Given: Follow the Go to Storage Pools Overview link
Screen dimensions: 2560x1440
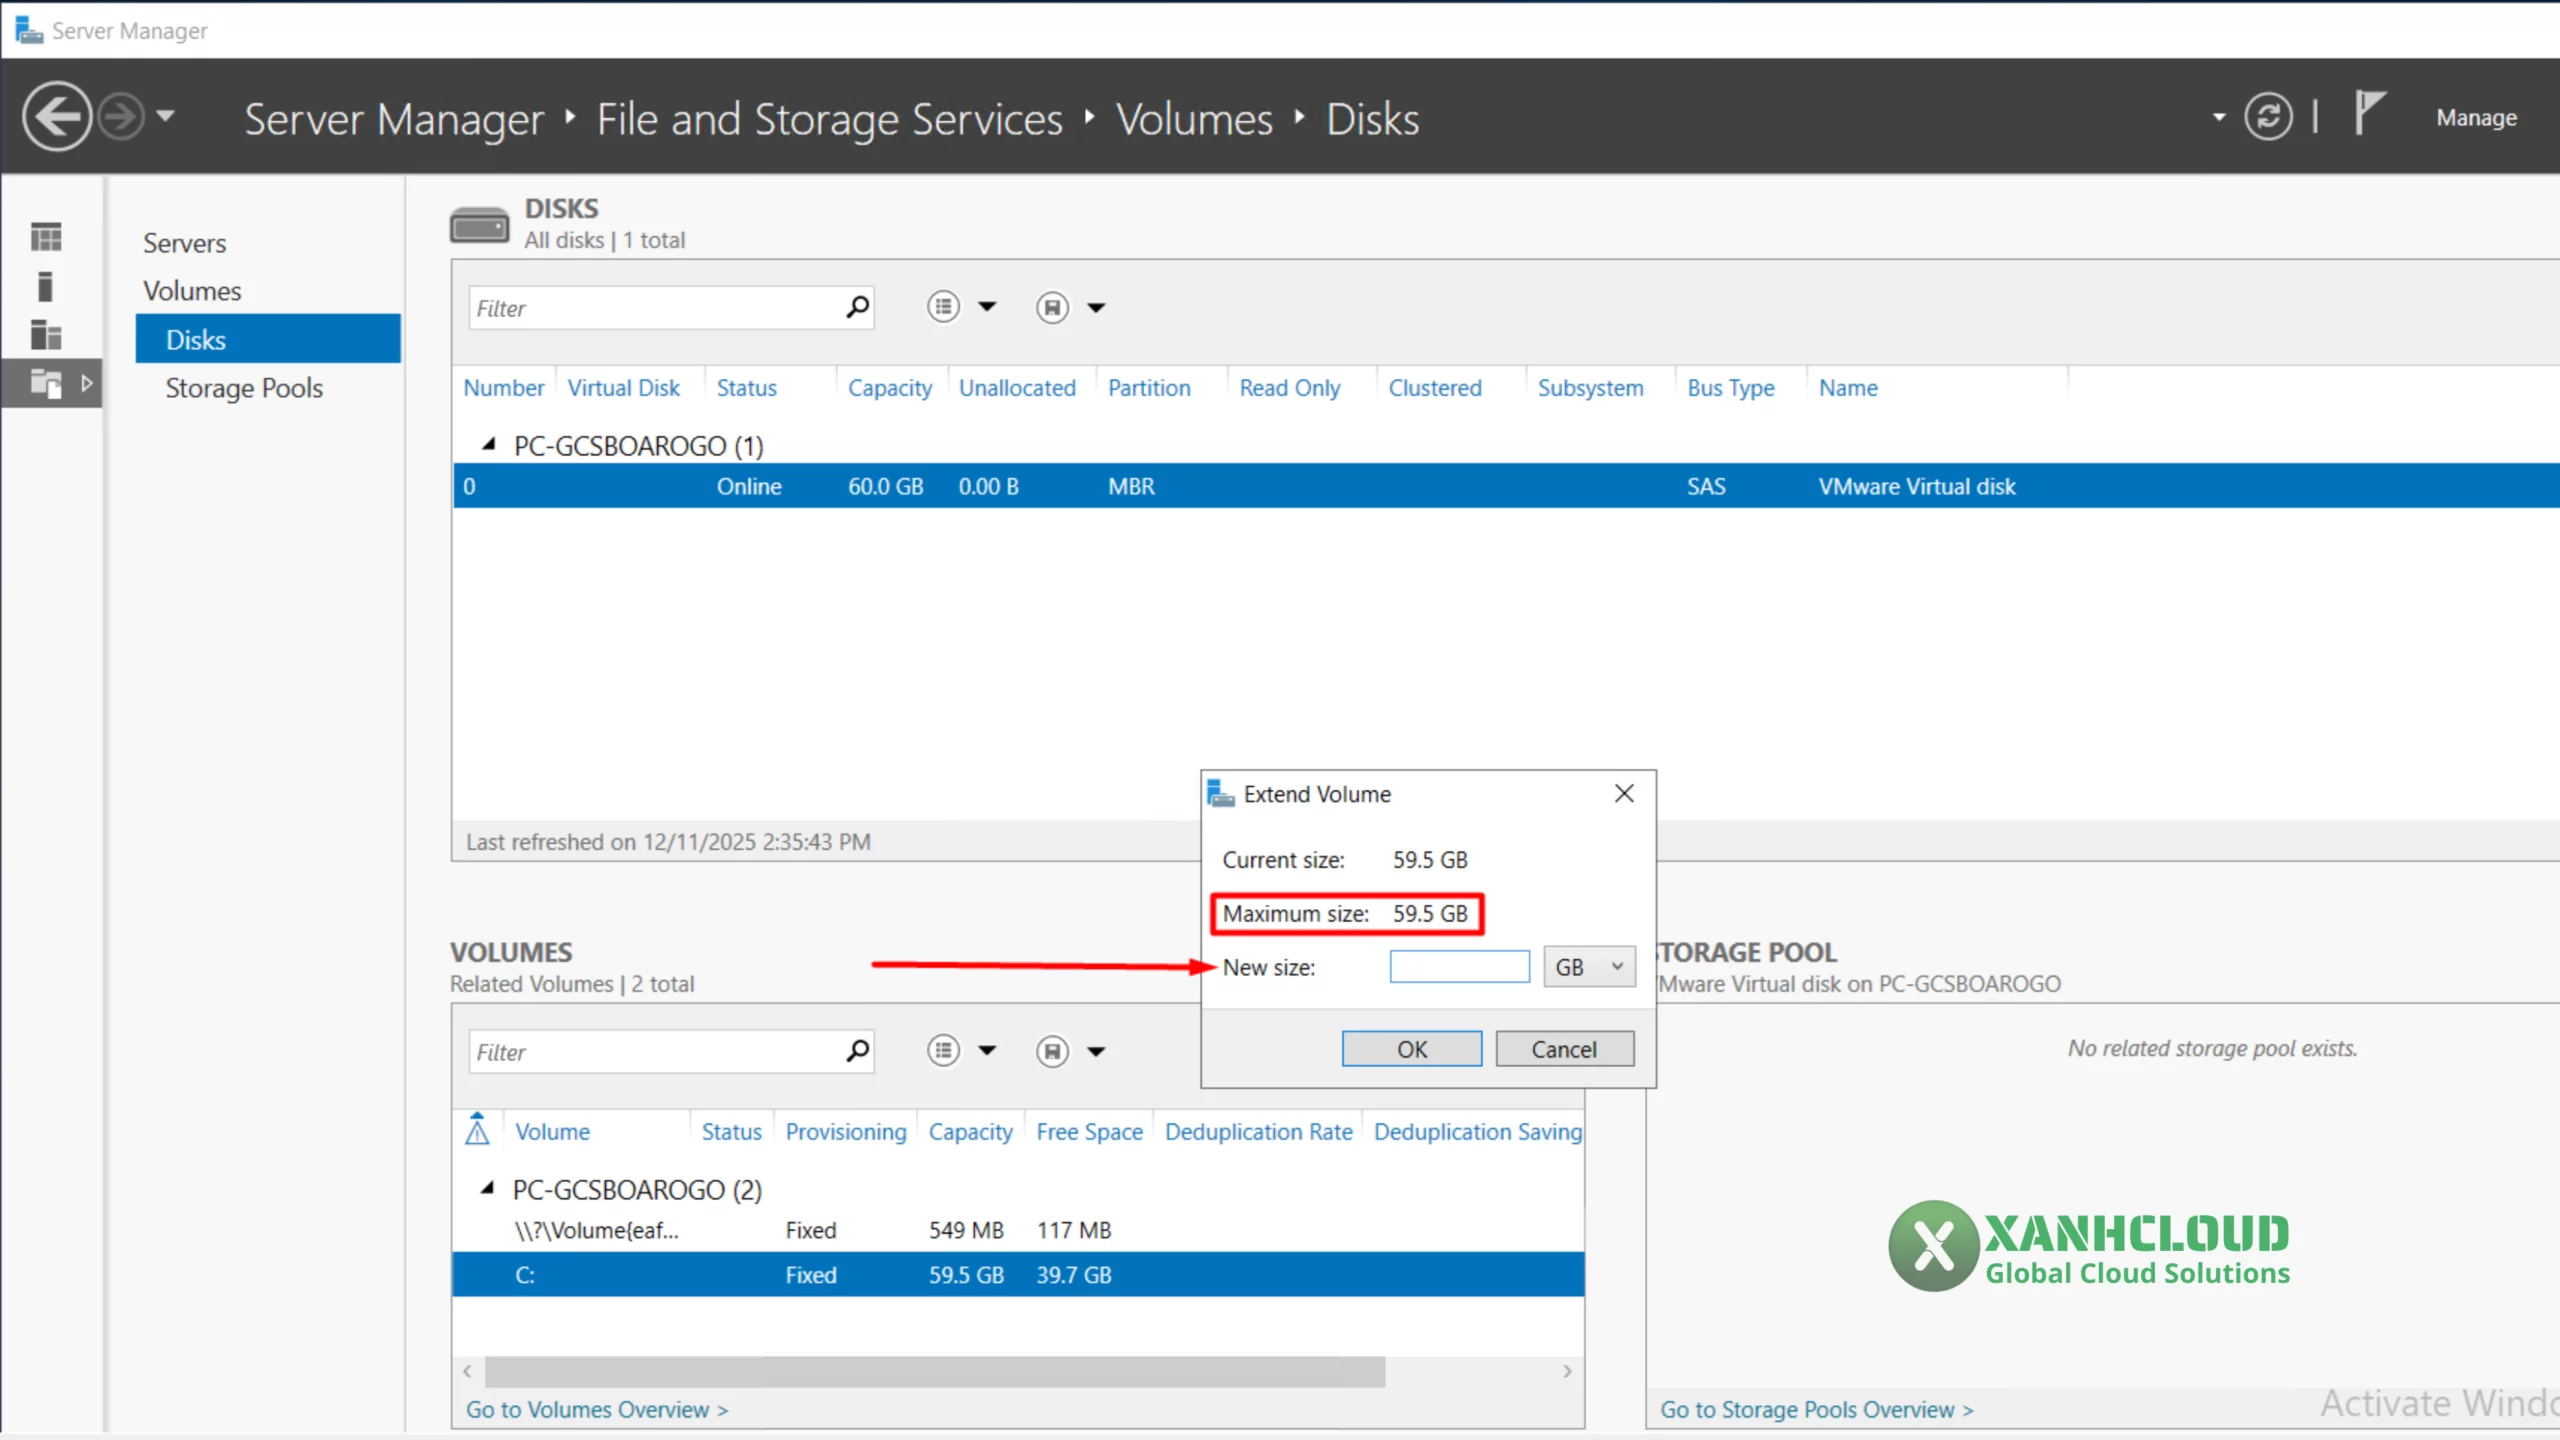Looking at the screenshot, I should pyautogui.click(x=1816, y=1408).
